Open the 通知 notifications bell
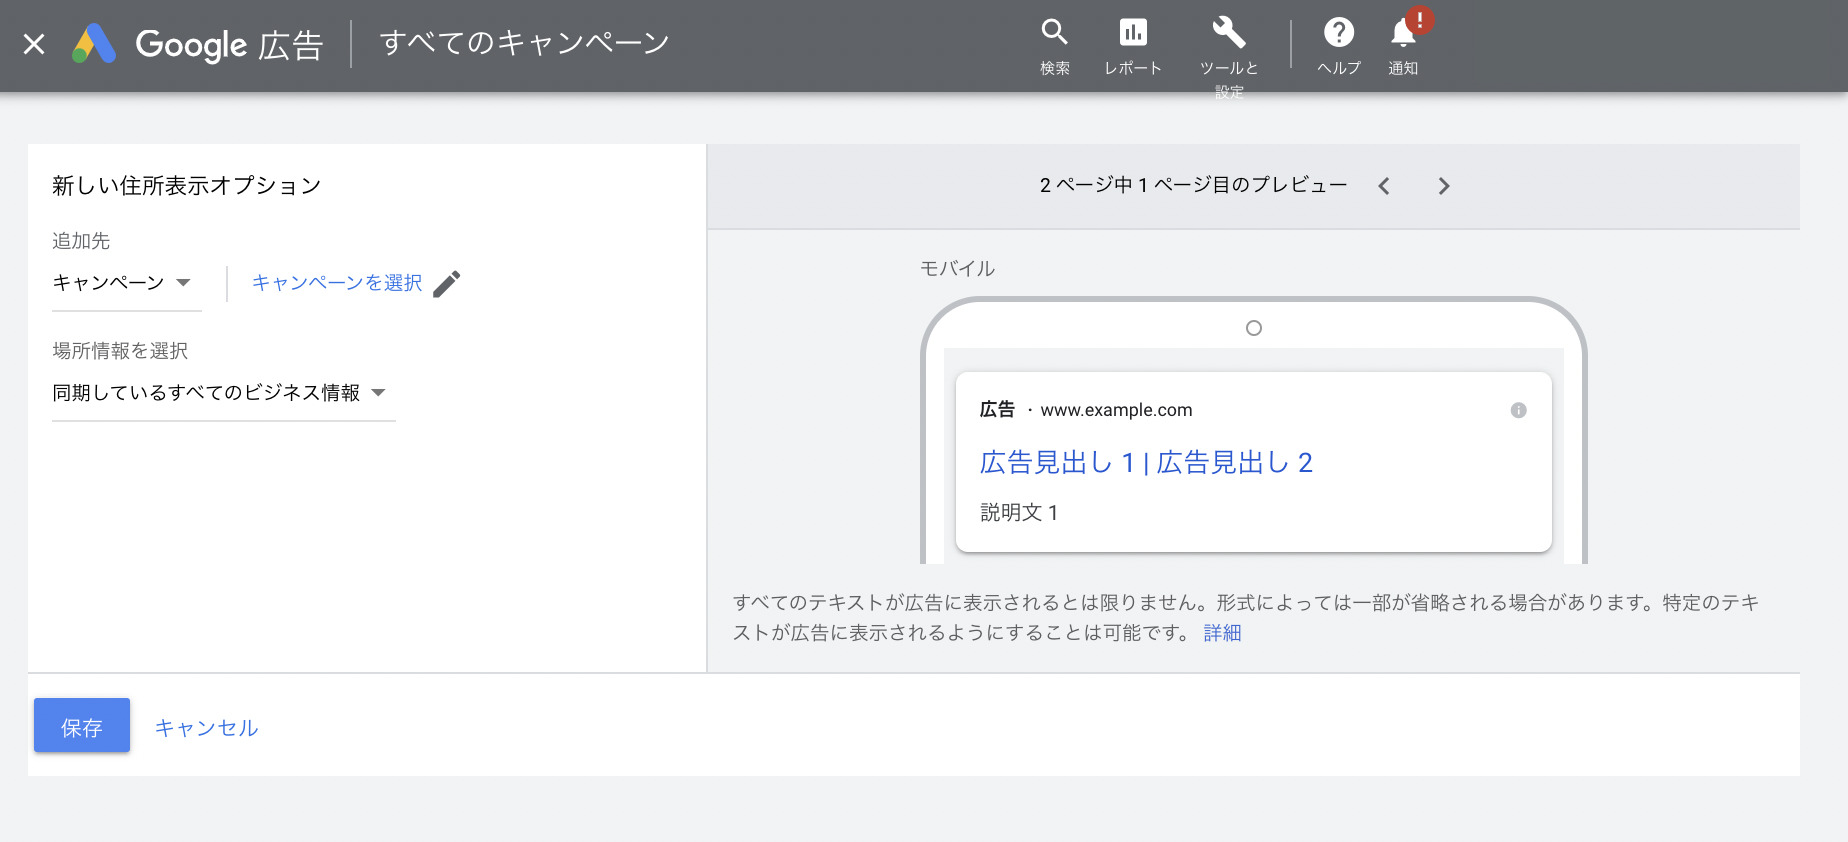 click(1403, 46)
